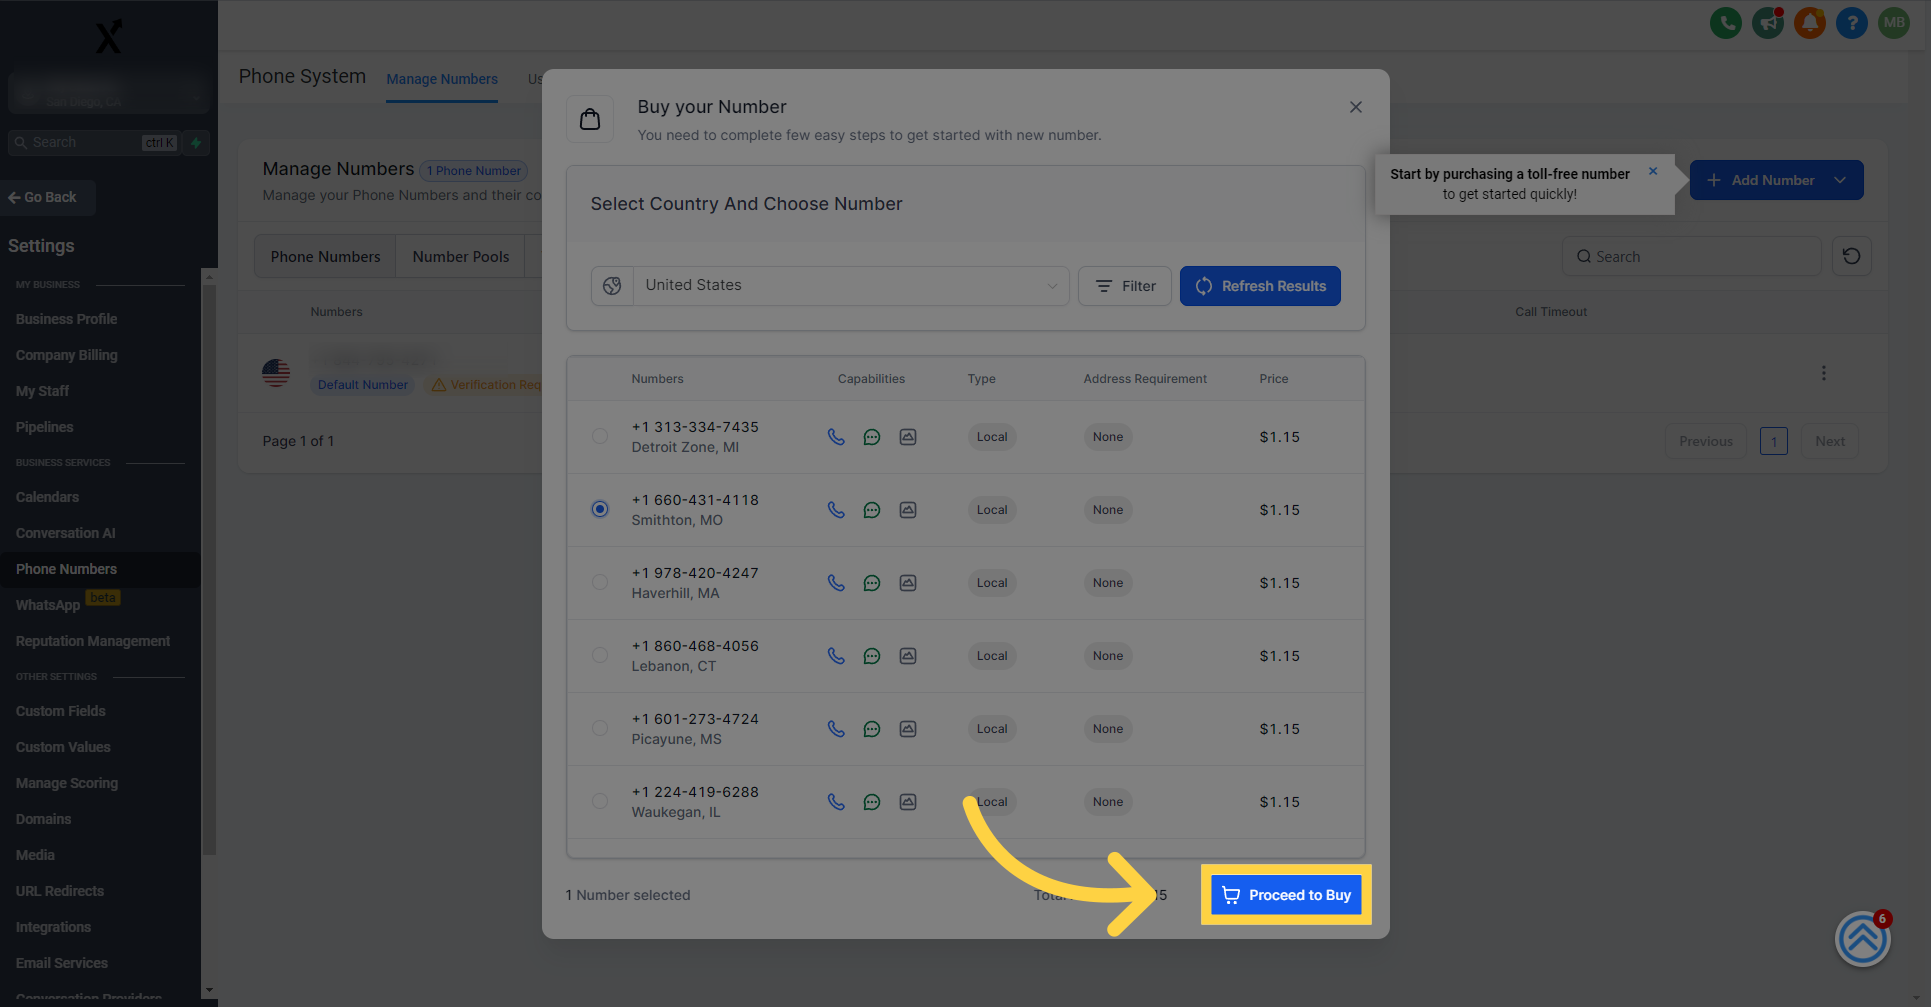Open the orange notifications bell
This screenshot has height=1007, width=1931.
click(1809, 22)
